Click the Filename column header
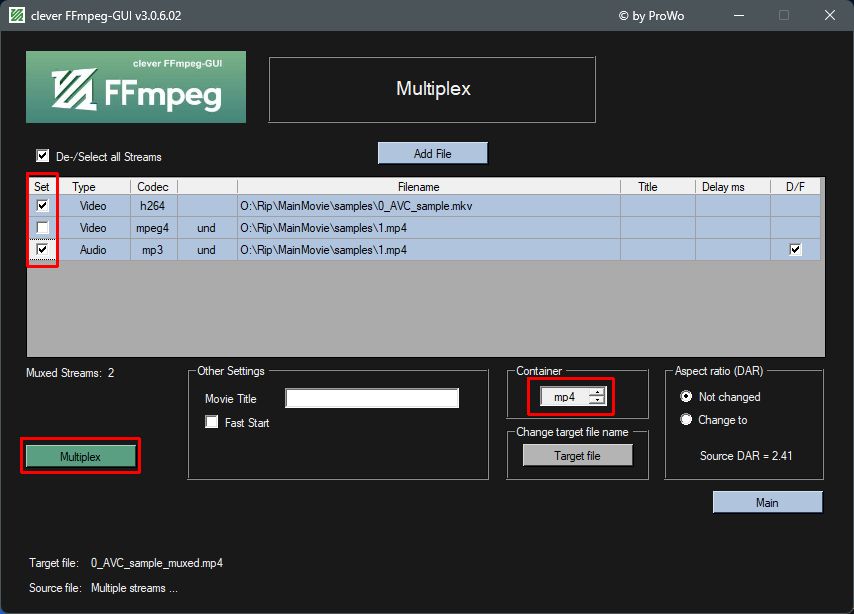Image resolution: width=854 pixels, height=614 pixels. [429, 187]
